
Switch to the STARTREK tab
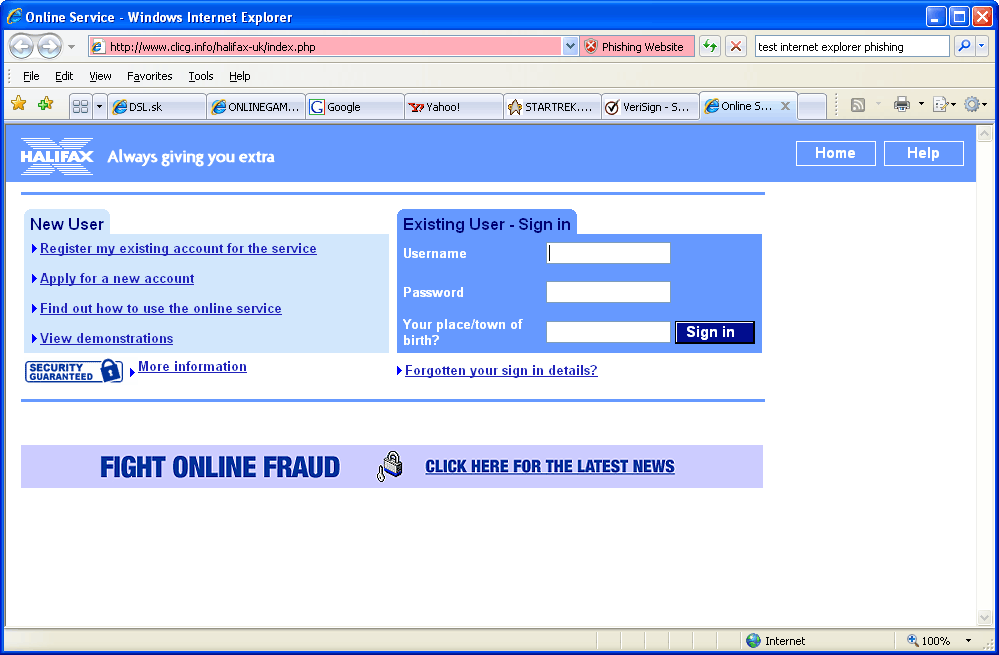click(x=552, y=106)
